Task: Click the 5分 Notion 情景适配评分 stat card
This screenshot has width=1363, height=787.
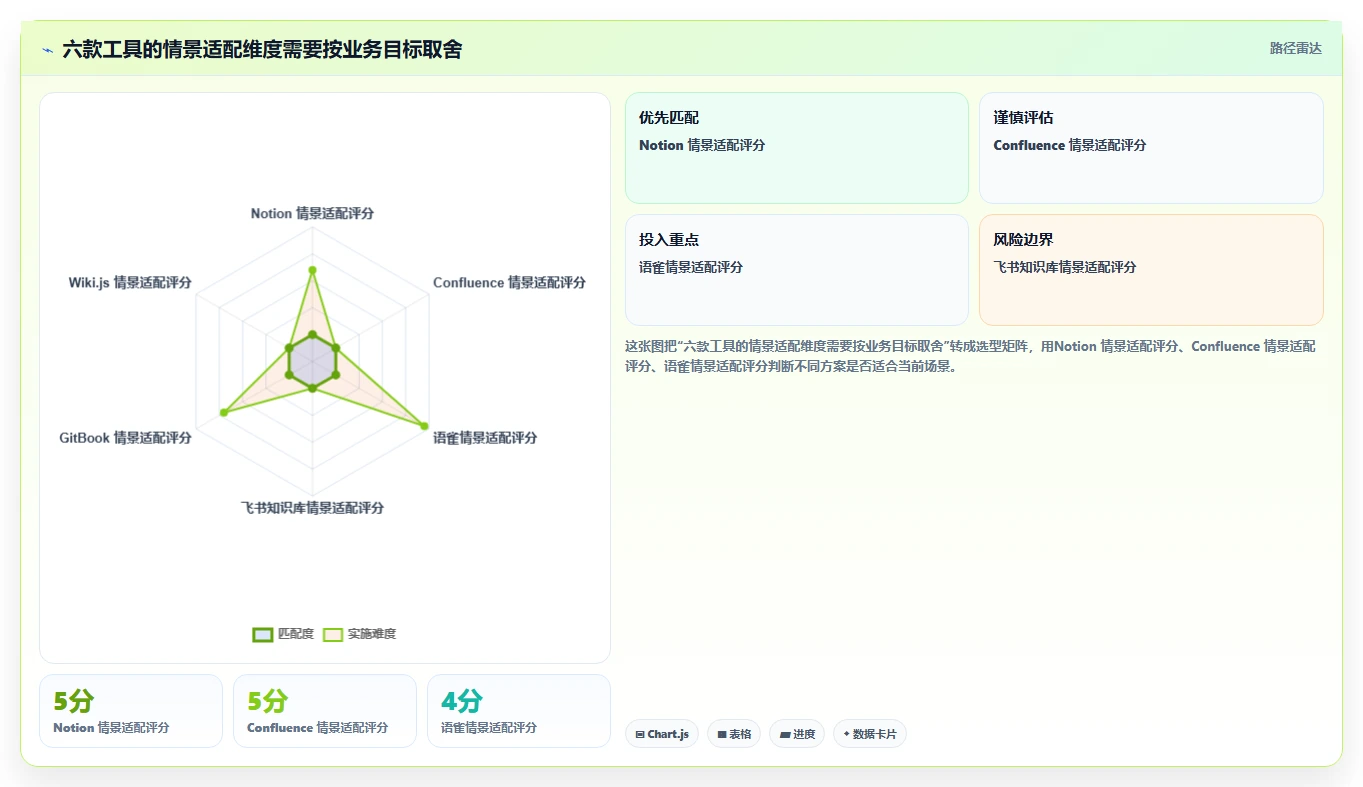Action: click(131, 711)
